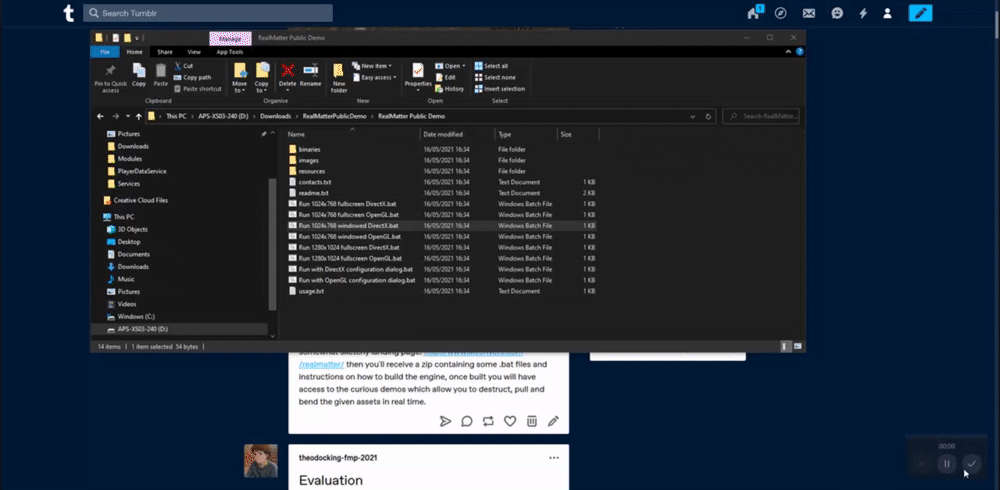Screen dimensions: 1000x490
Task: Click the address bar refresh icon
Action: point(709,117)
